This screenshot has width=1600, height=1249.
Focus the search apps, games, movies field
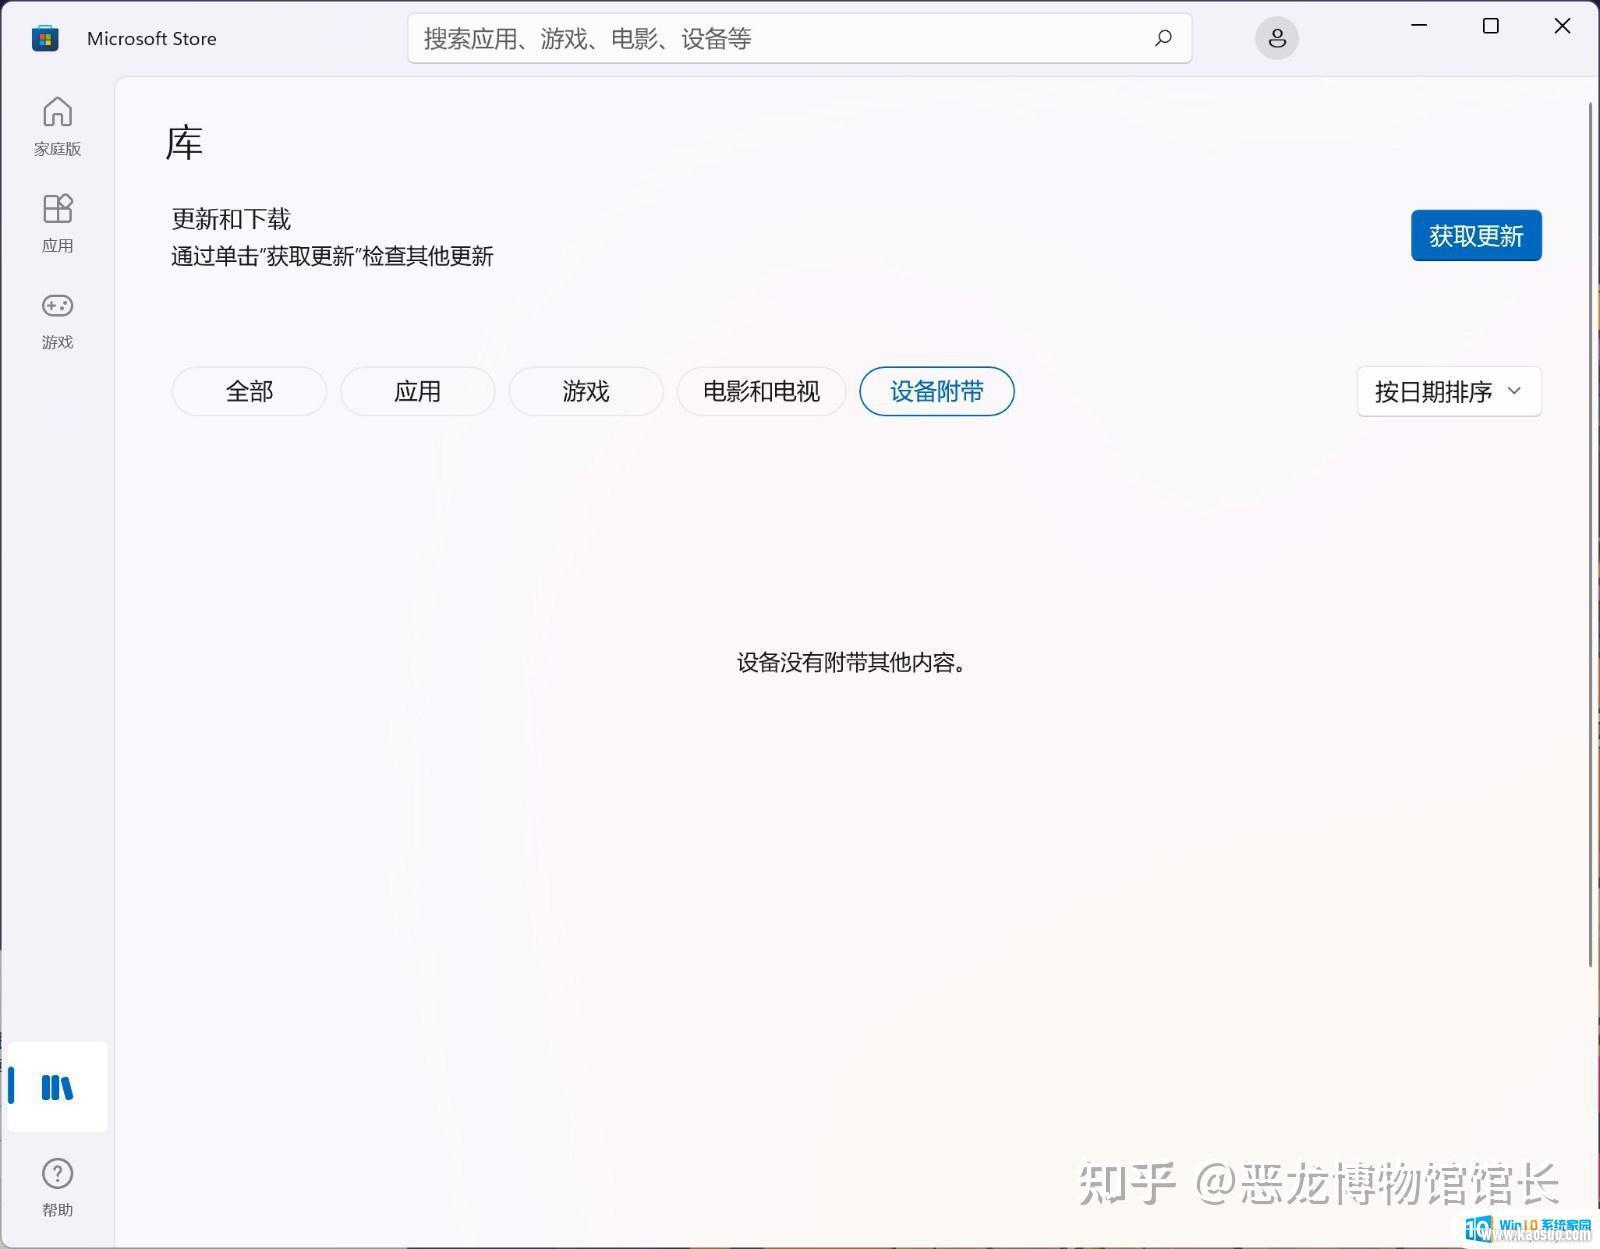pyautogui.click(x=799, y=38)
